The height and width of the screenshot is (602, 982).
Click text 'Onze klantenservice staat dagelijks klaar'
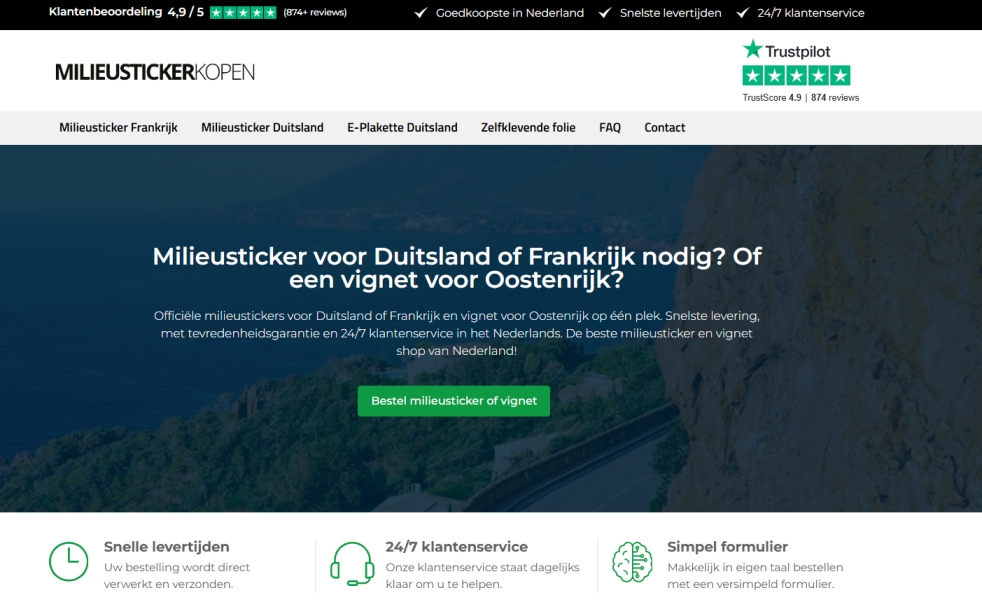(482, 576)
